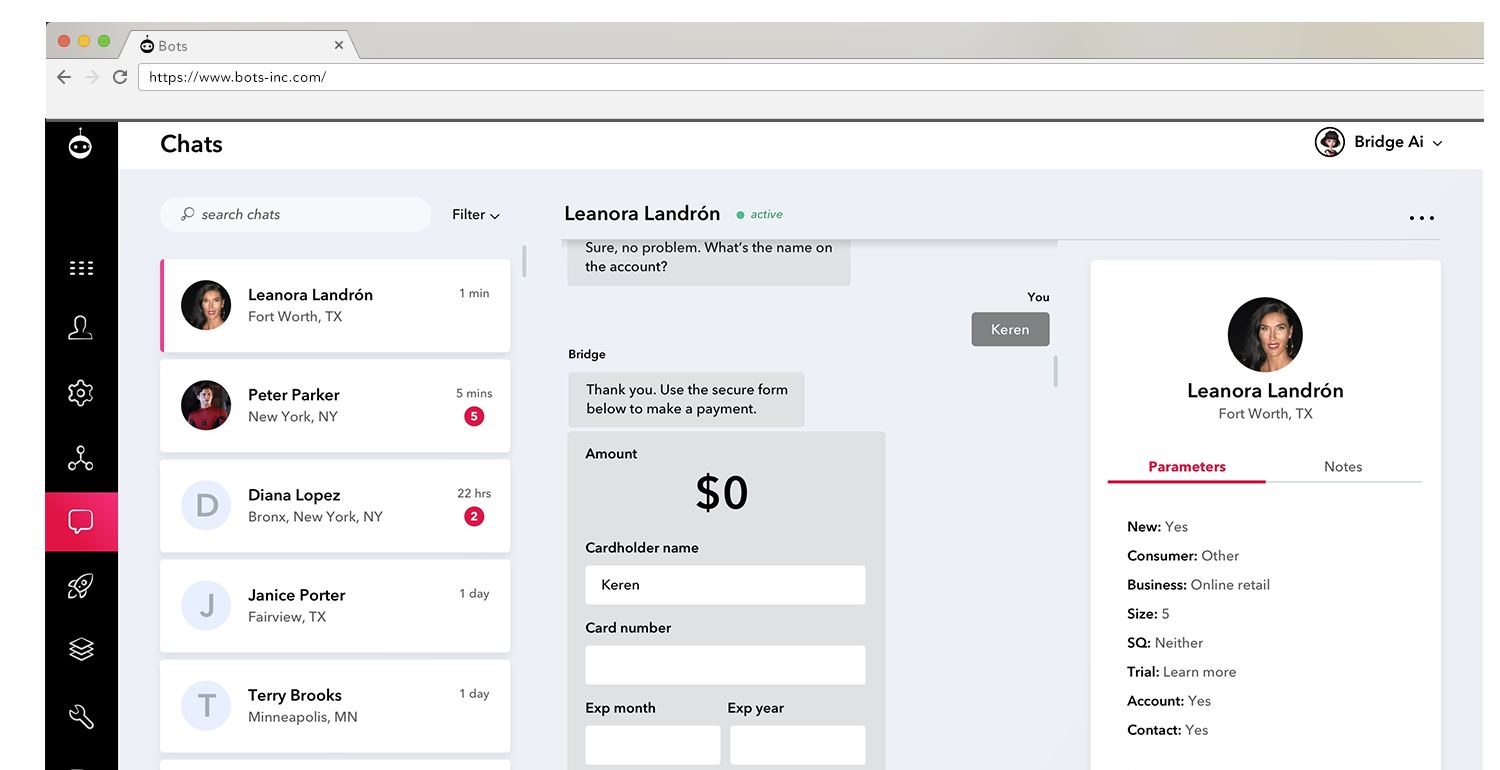
Task: Open the layers stack icon in sidebar
Action: 81,649
